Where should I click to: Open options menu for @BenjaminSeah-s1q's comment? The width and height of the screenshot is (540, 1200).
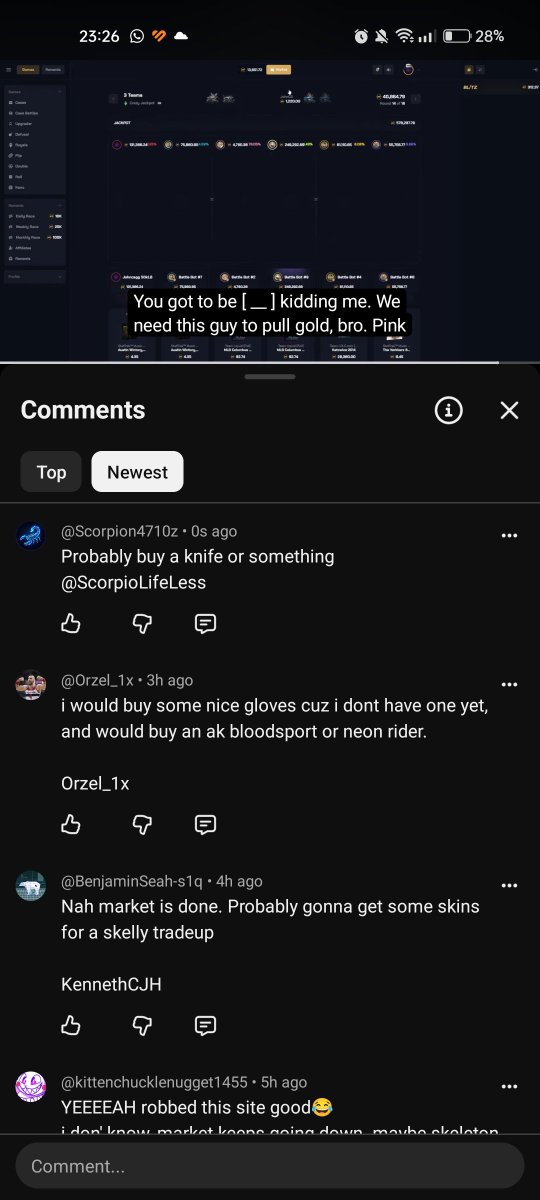(509, 886)
